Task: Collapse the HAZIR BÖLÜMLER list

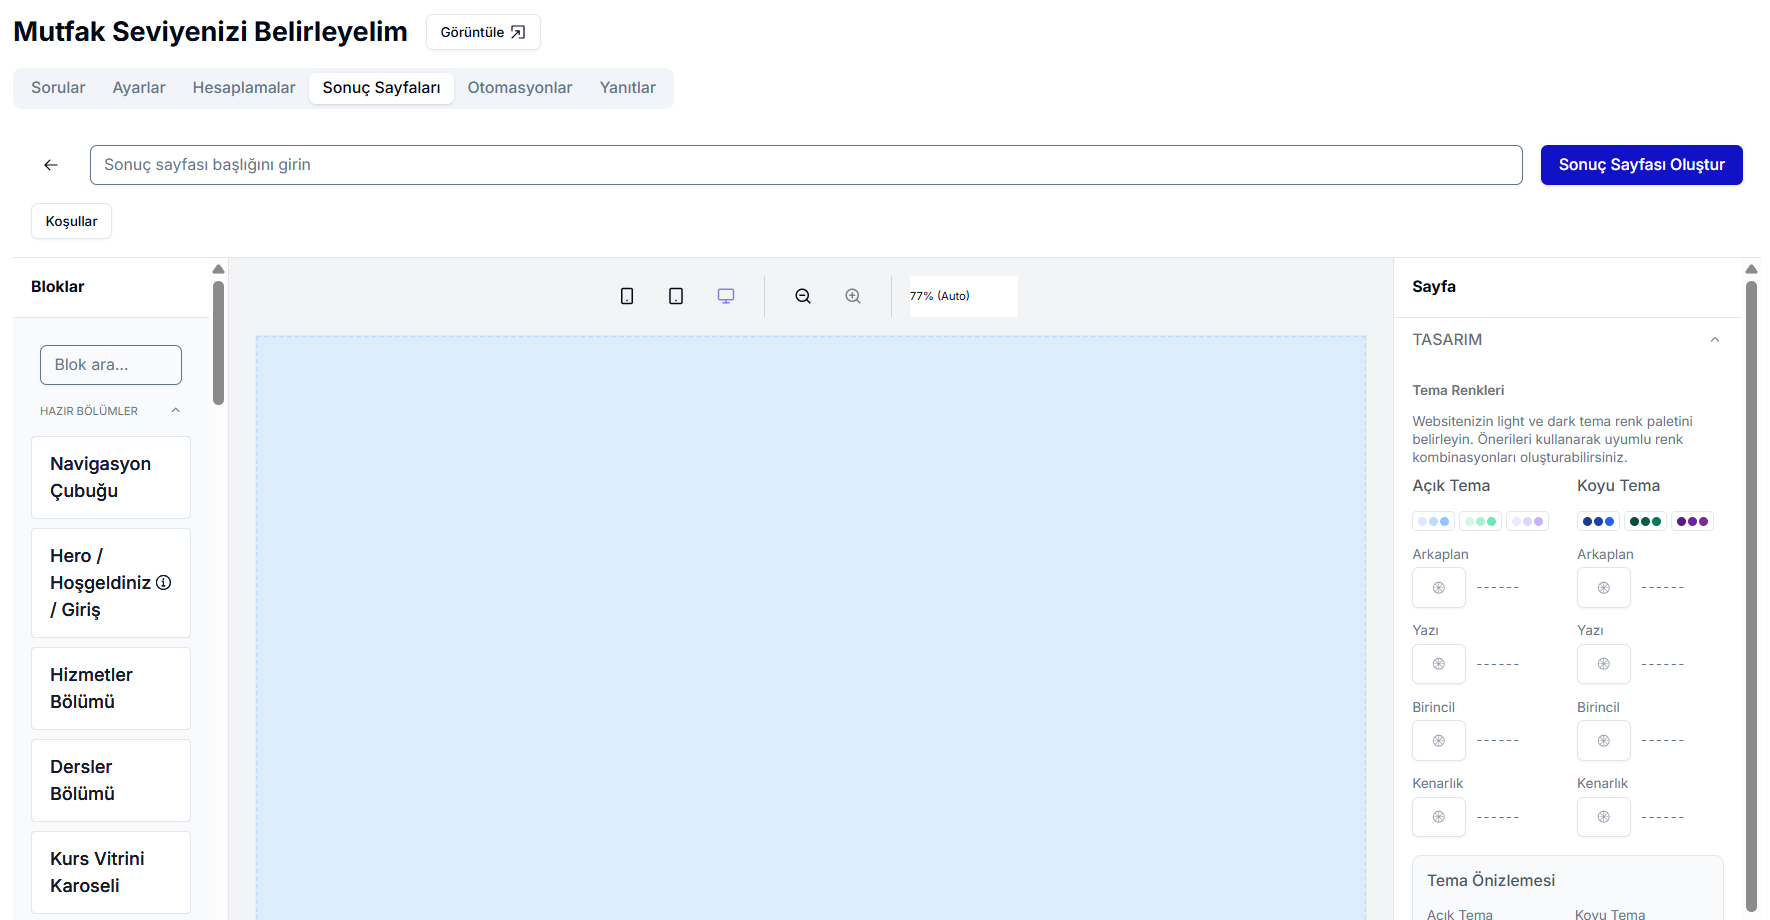Action: (x=176, y=411)
